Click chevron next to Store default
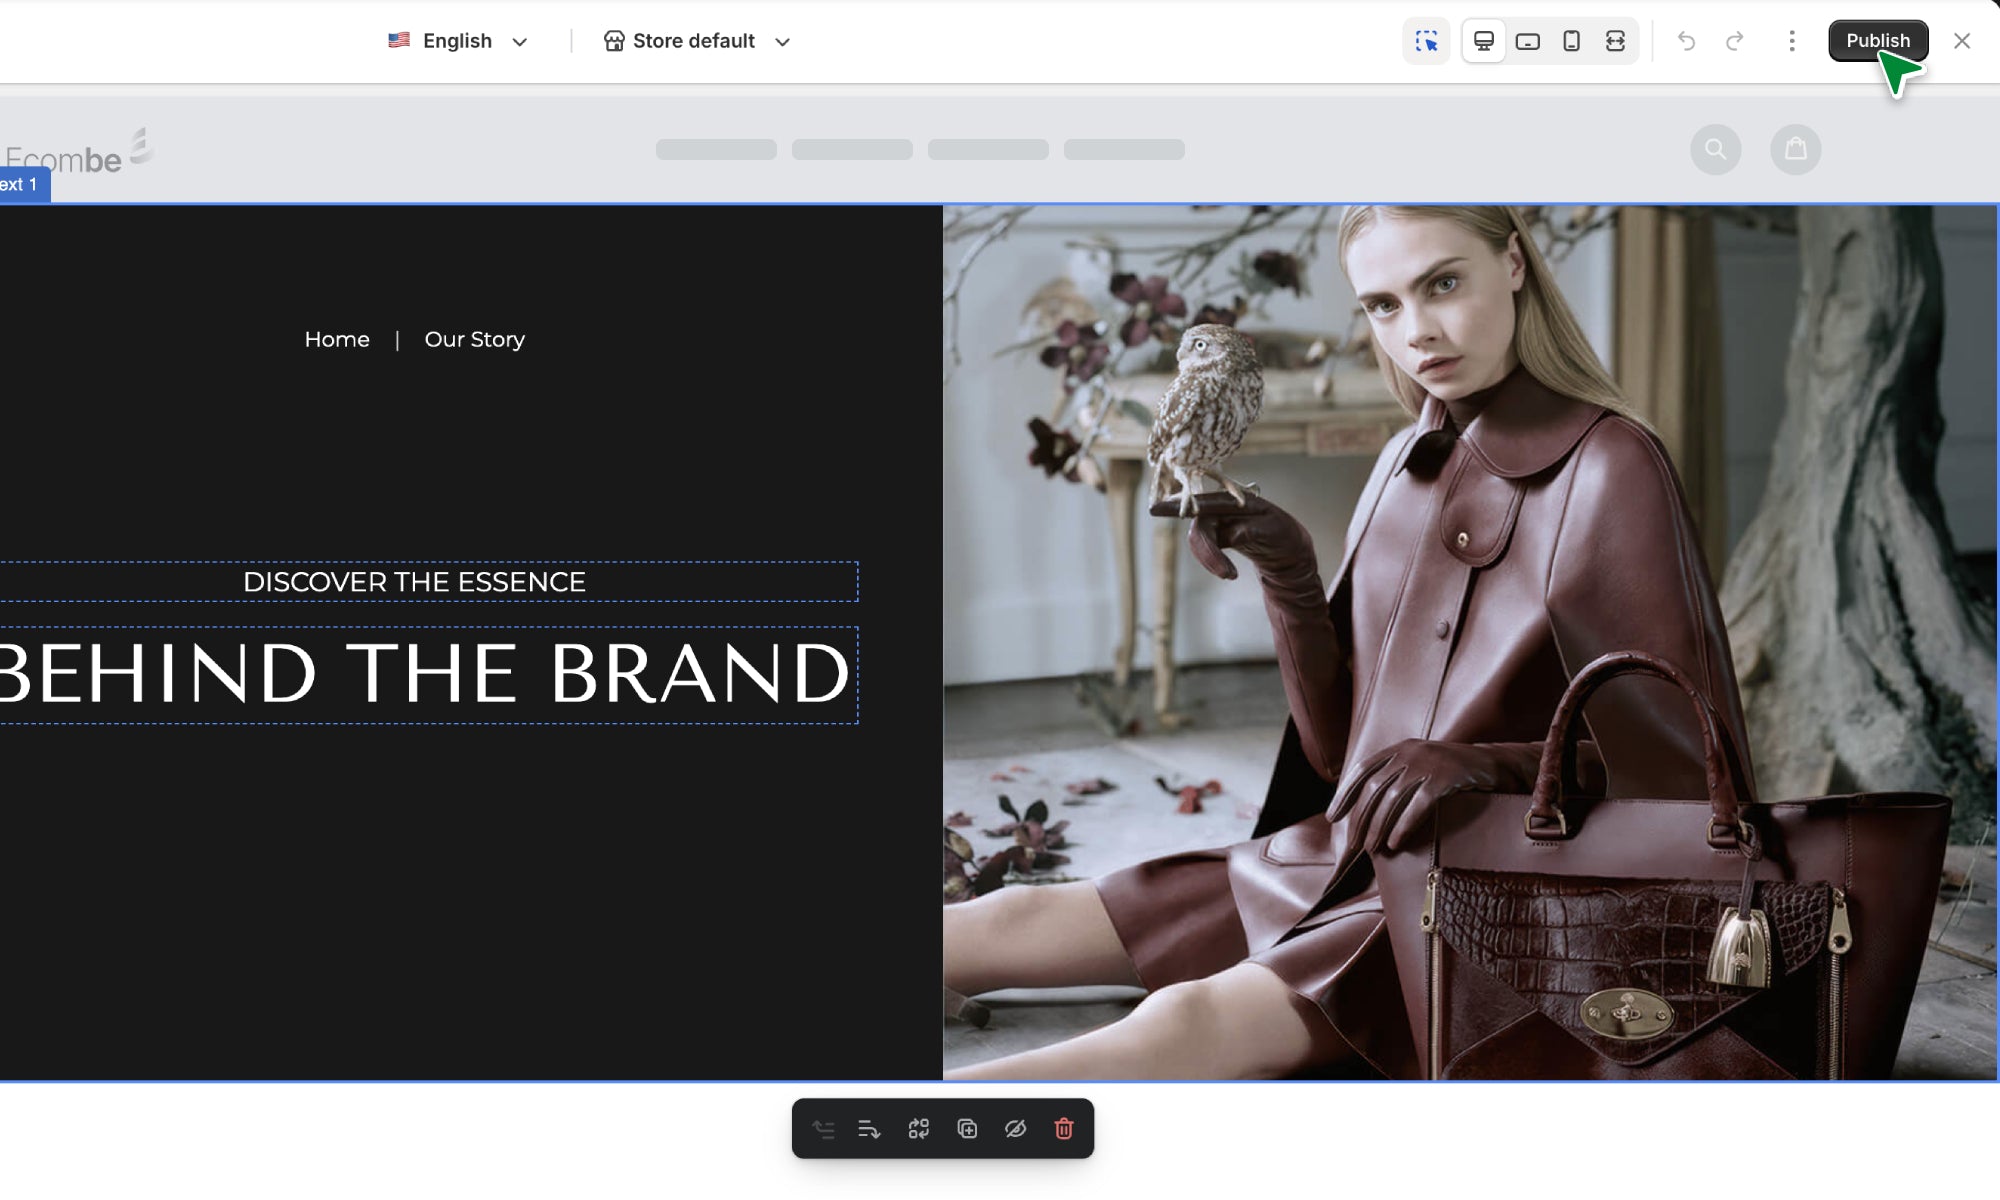 [x=783, y=42]
